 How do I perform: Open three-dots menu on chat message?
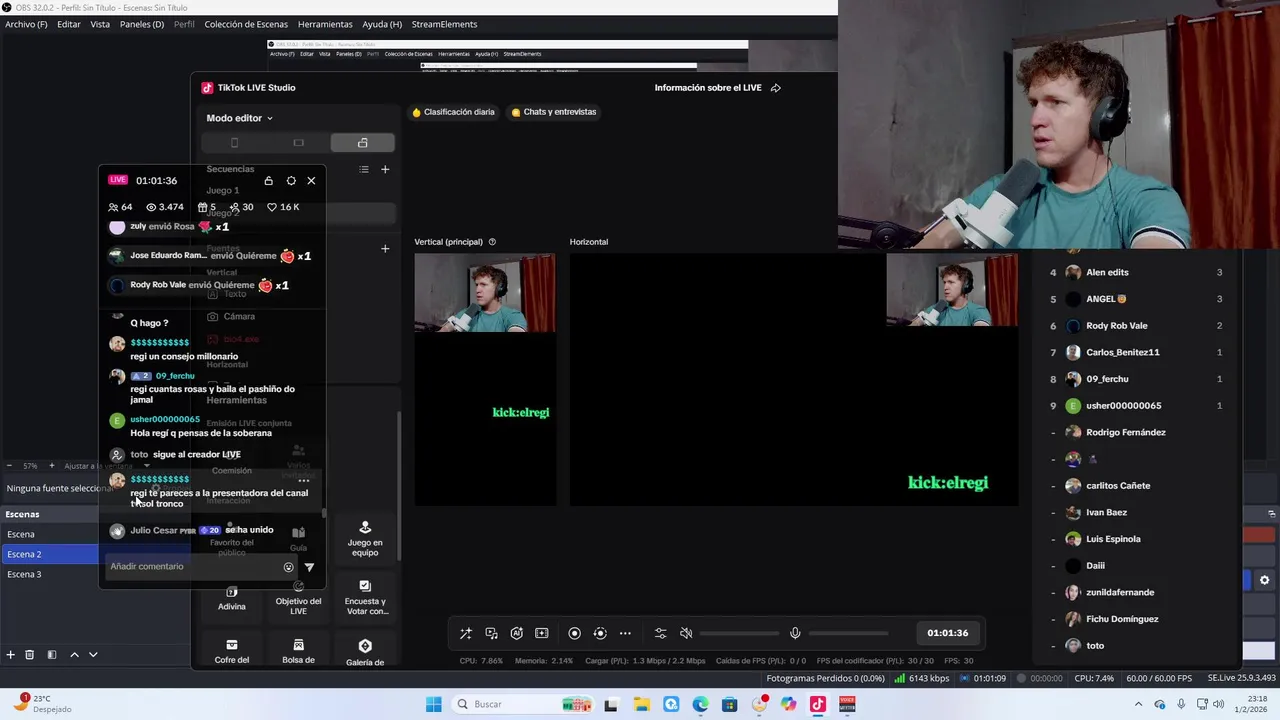(304, 481)
